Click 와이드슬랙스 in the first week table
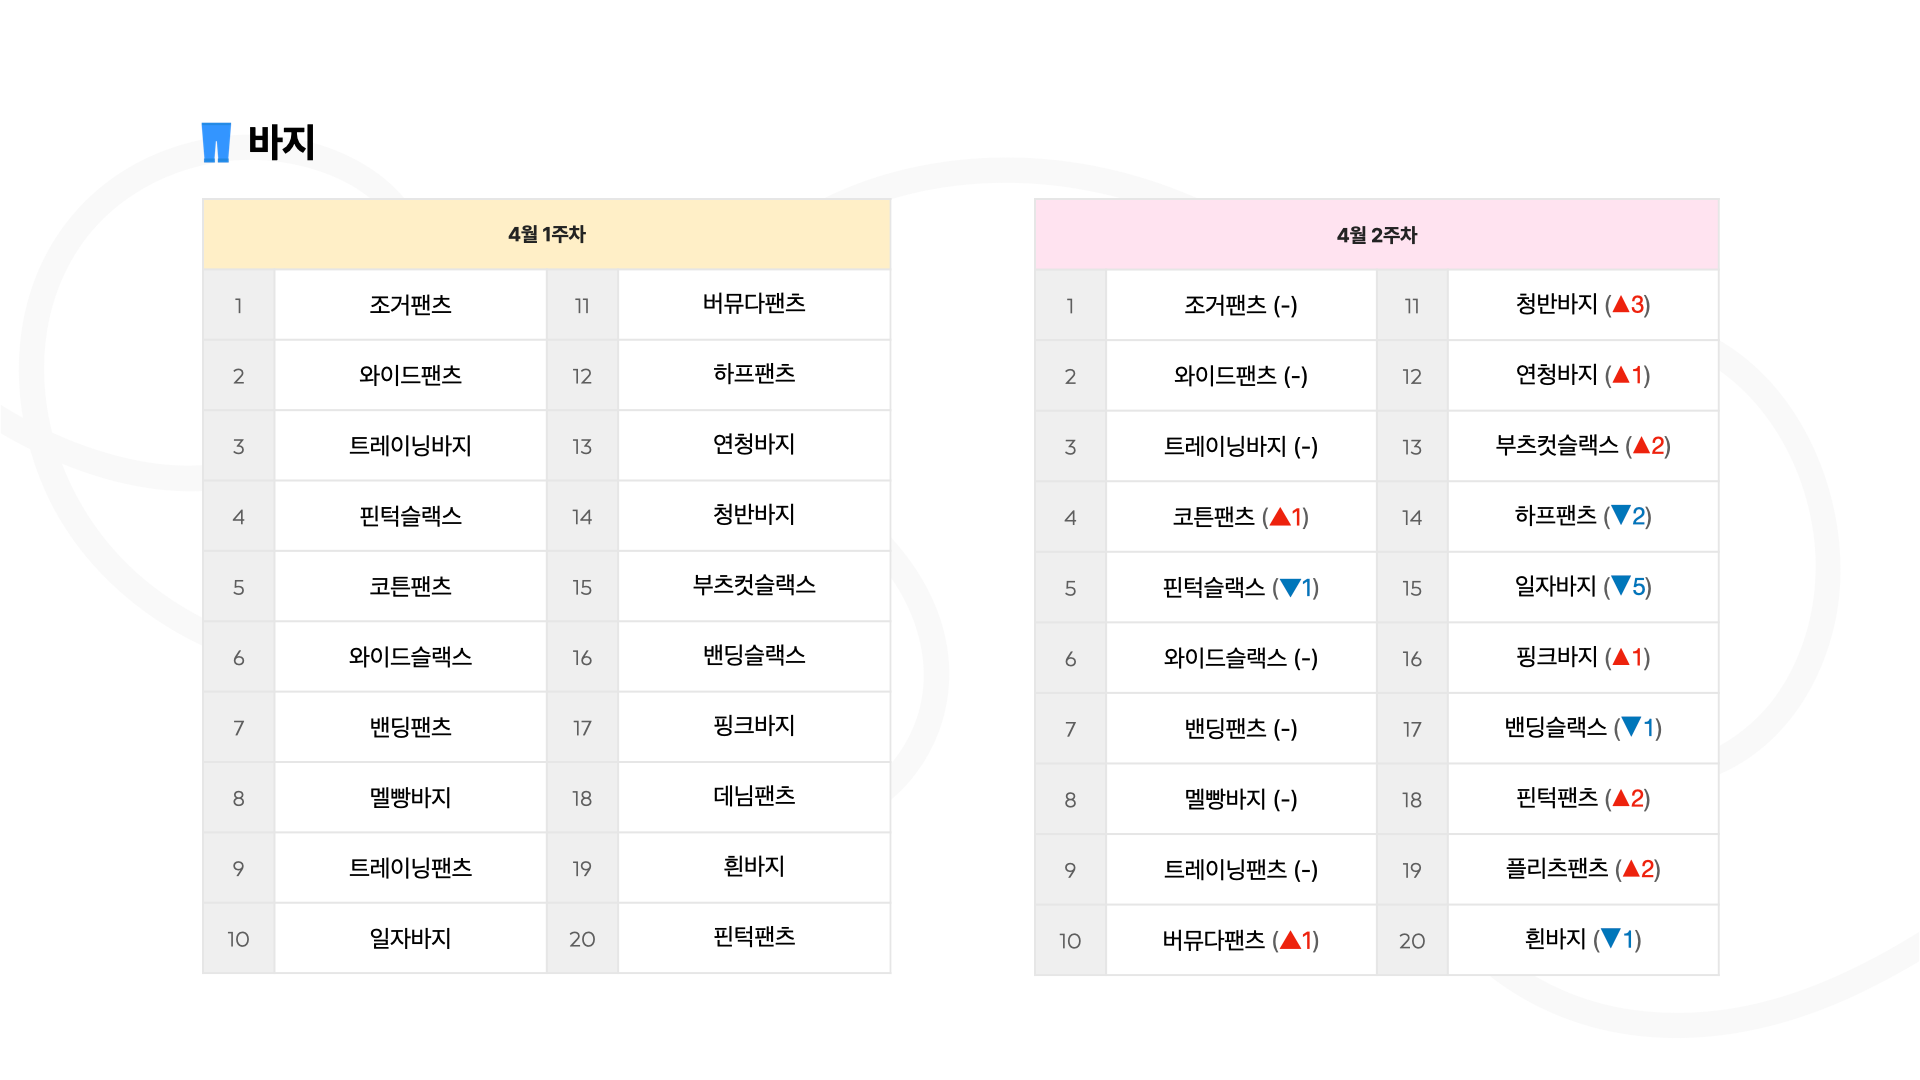This screenshot has height=1080, width=1920. tap(410, 657)
